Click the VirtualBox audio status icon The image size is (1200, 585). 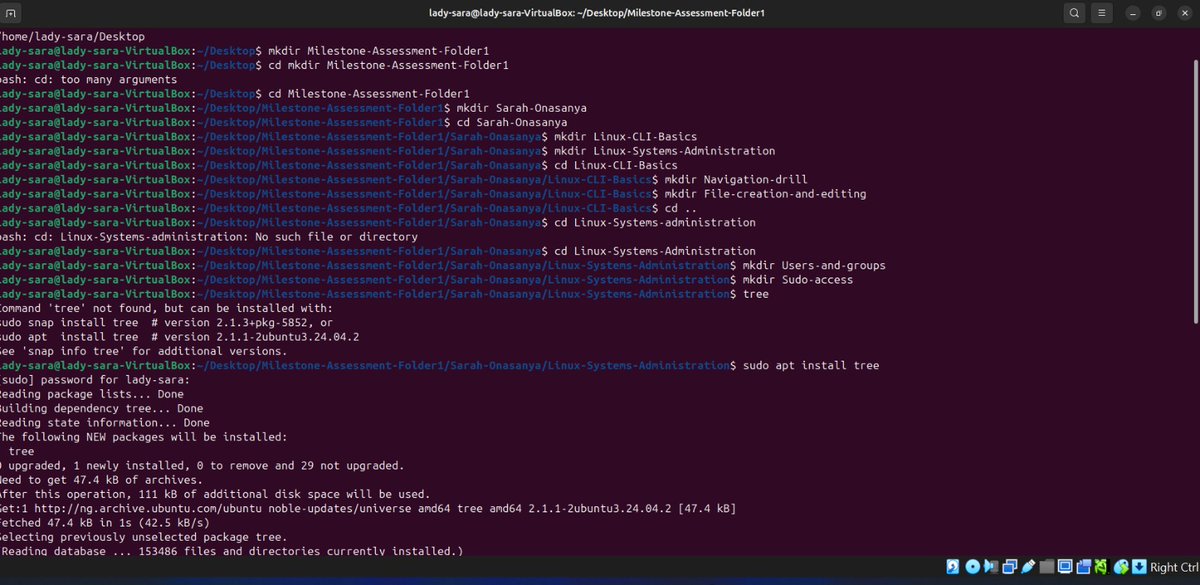tap(992, 567)
